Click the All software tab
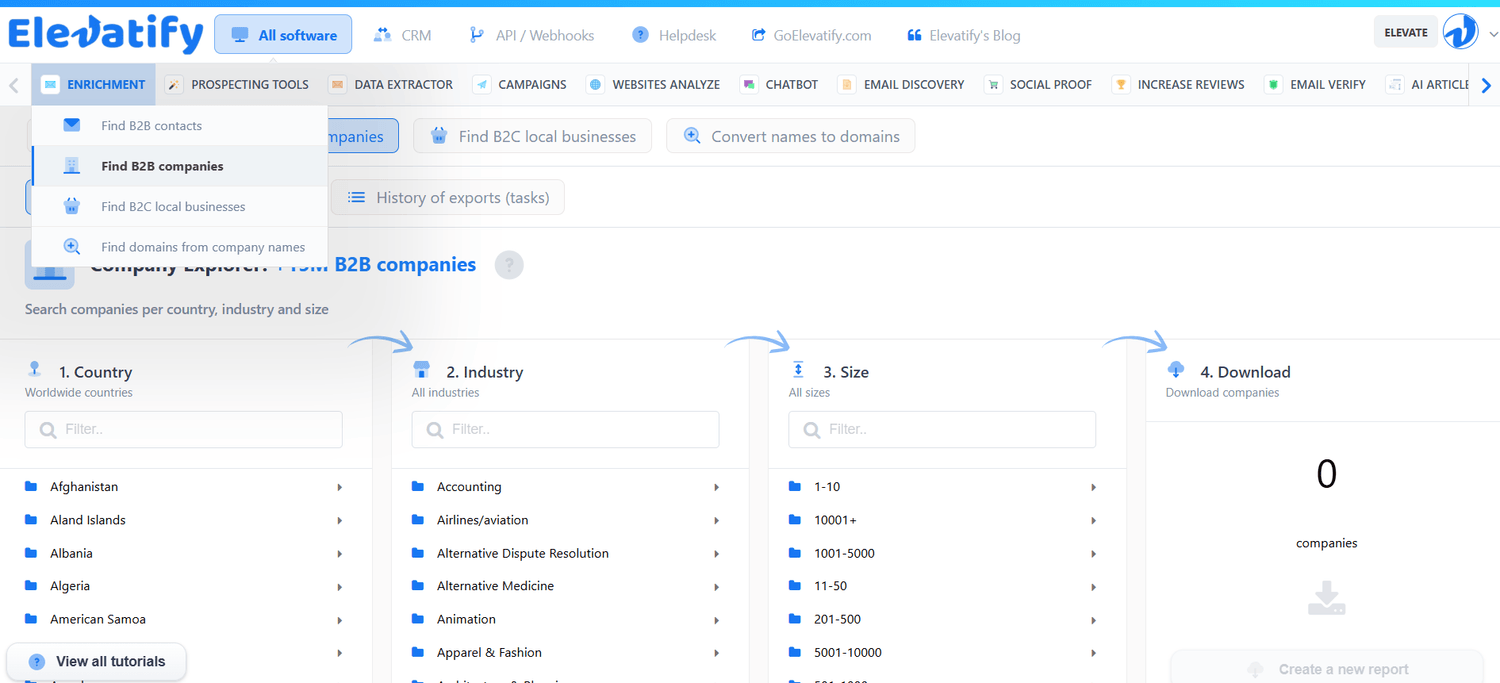 point(283,35)
